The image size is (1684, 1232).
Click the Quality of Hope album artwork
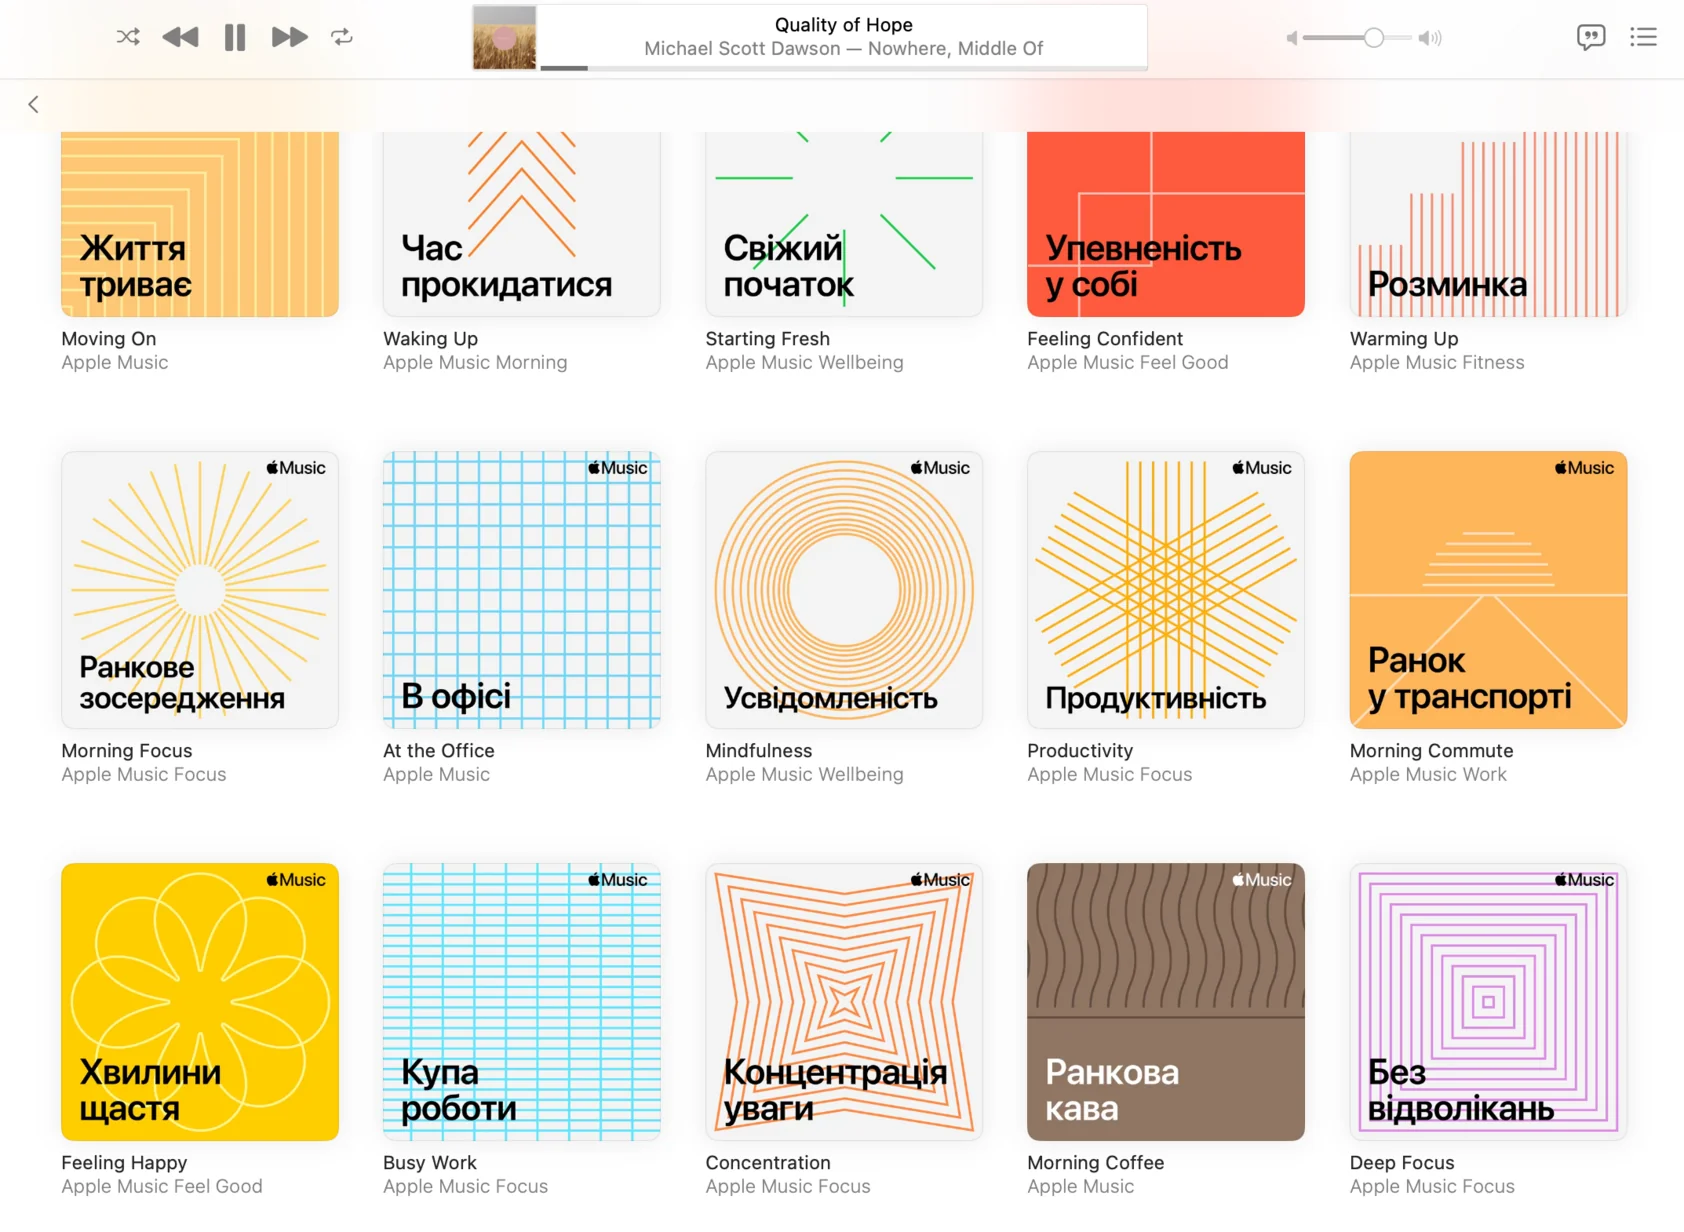click(504, 38)
